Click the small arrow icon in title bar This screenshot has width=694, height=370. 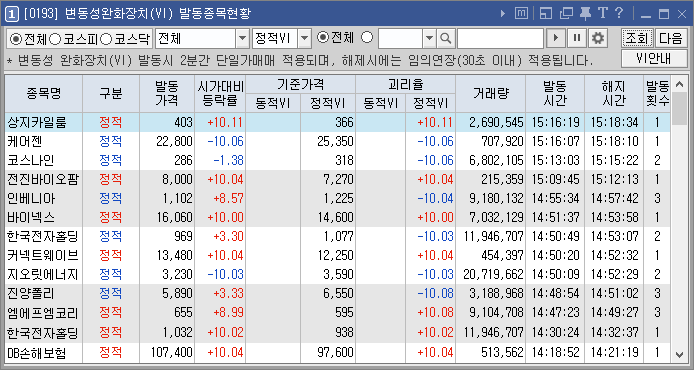(x=503, y=14)
